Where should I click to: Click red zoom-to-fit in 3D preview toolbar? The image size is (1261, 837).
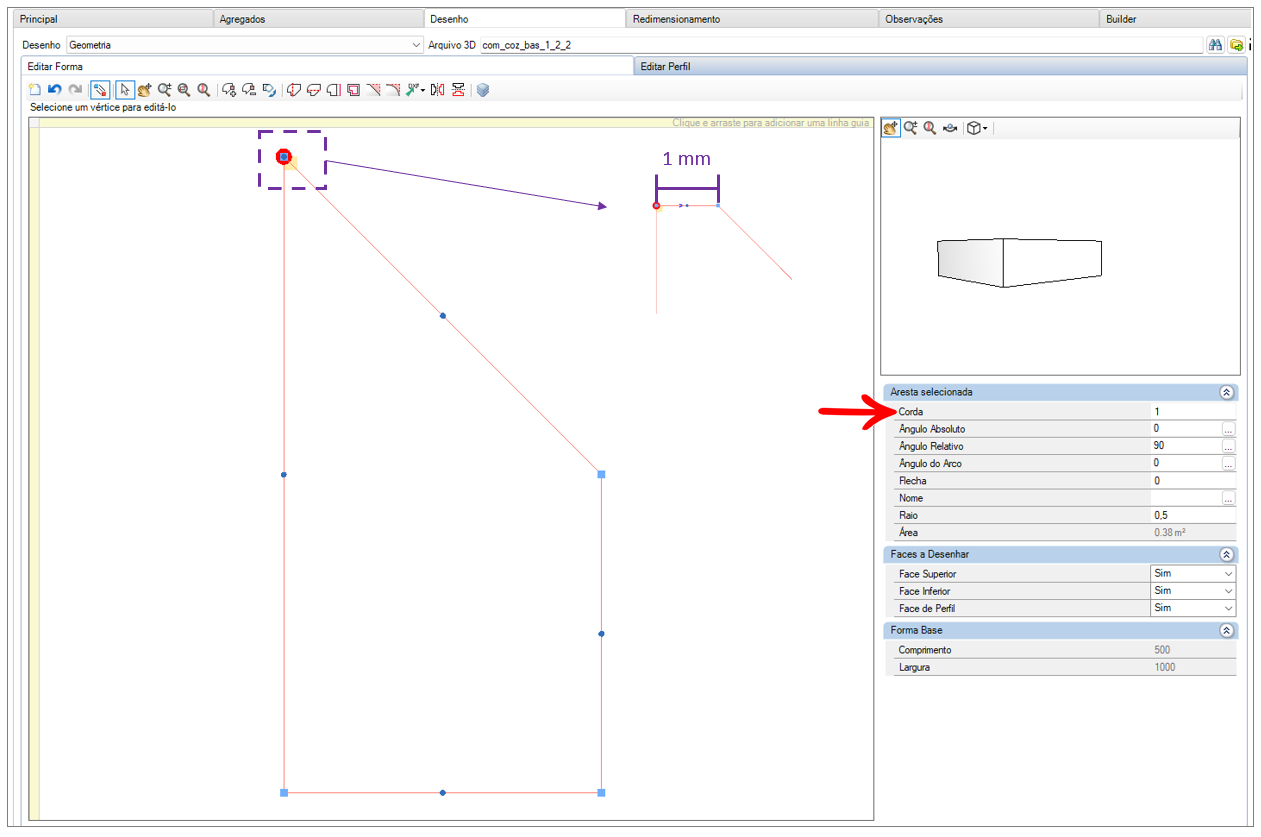930,128
